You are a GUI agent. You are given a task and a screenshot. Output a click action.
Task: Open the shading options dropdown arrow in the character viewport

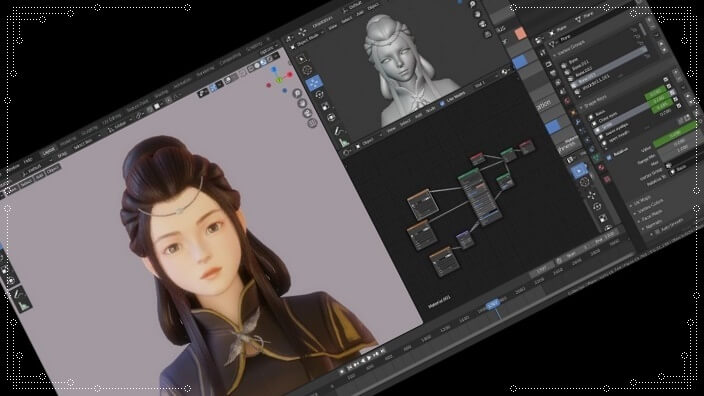(x=276, y=57)
